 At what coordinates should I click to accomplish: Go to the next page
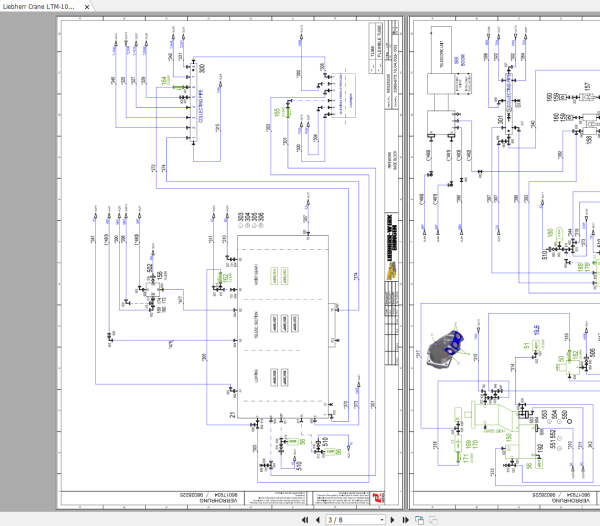coord(392,520)
